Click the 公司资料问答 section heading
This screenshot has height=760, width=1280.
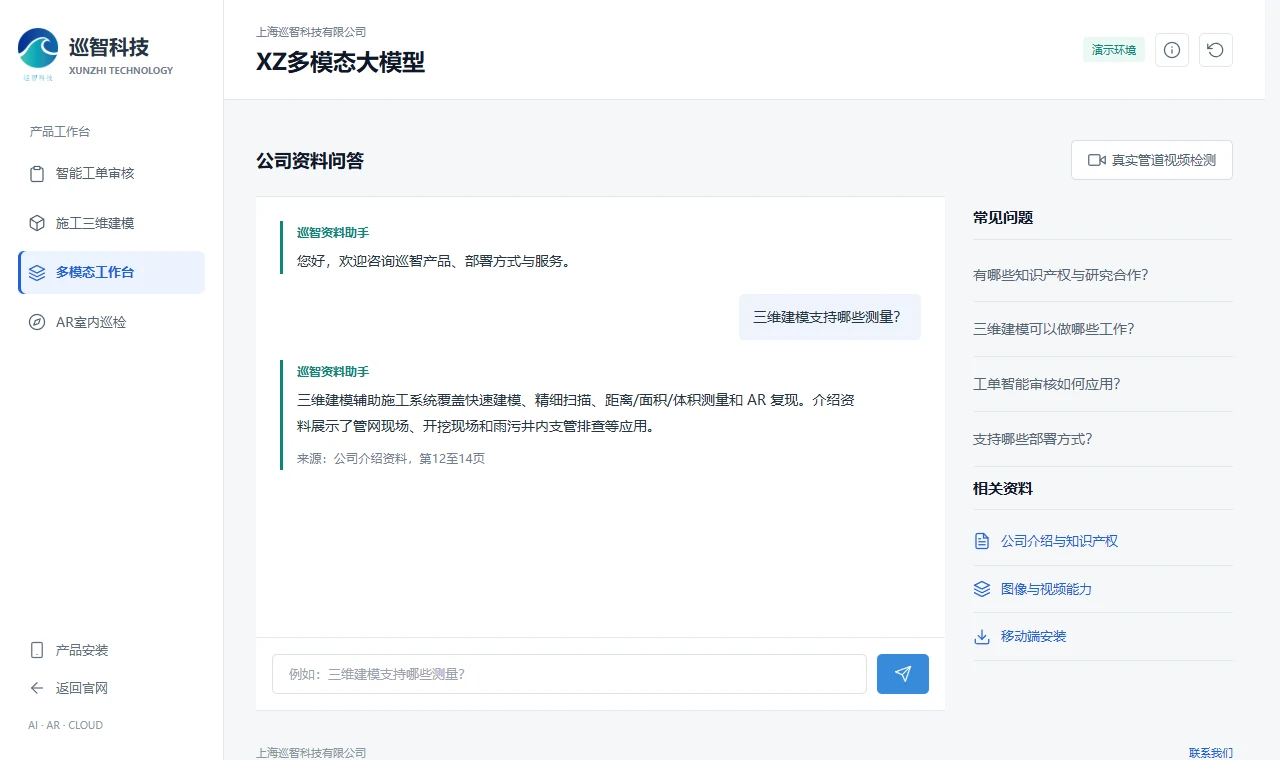click(x=310, y=161)
